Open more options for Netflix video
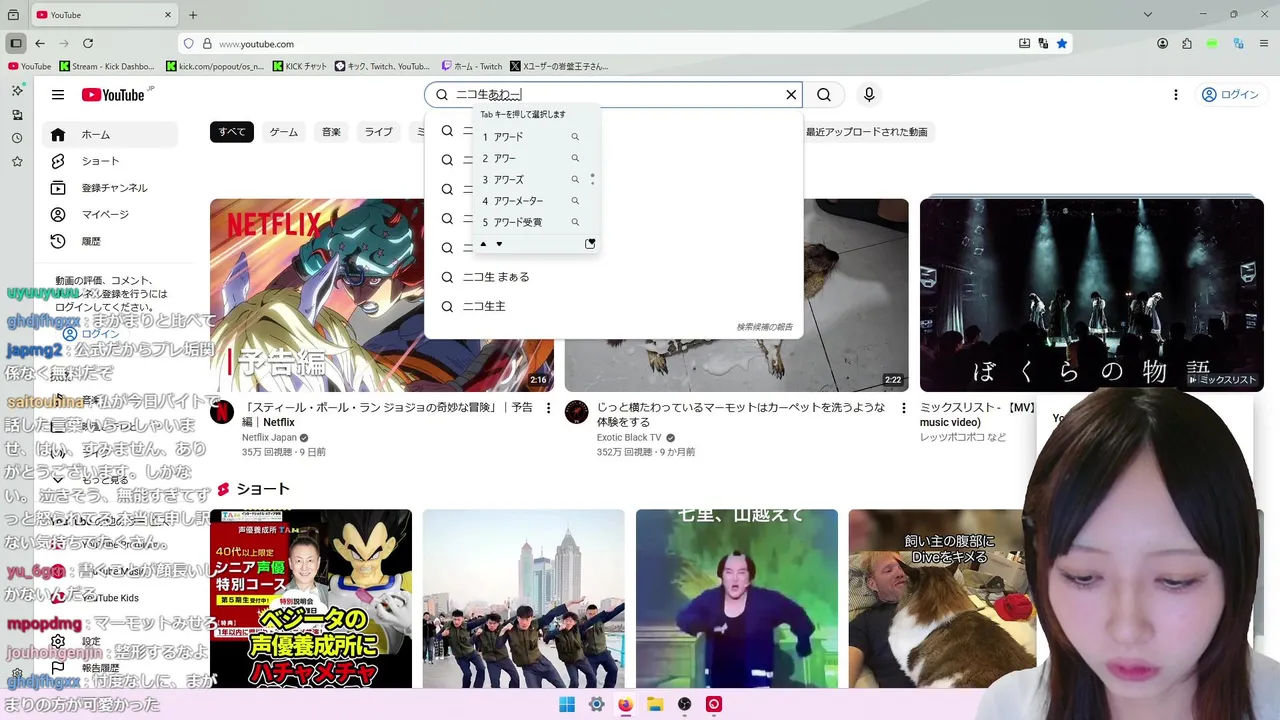Screen dimensions: 1280x720 548,408
